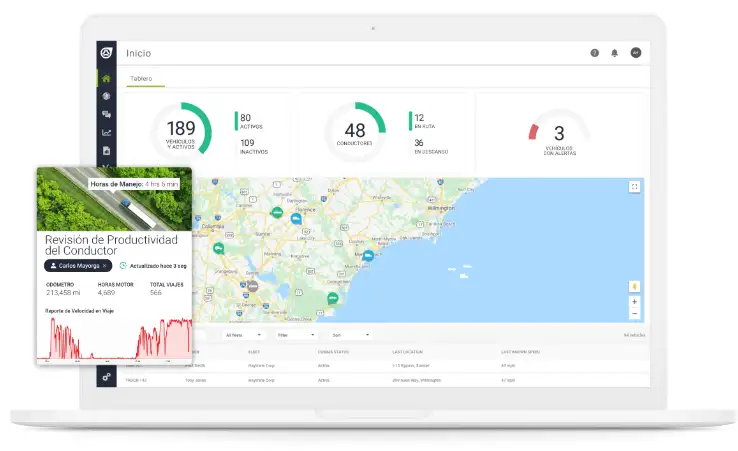
Task: Click the Odómetro value 213,458 mi
Action: pyautogui.click(x=63, y=293)
